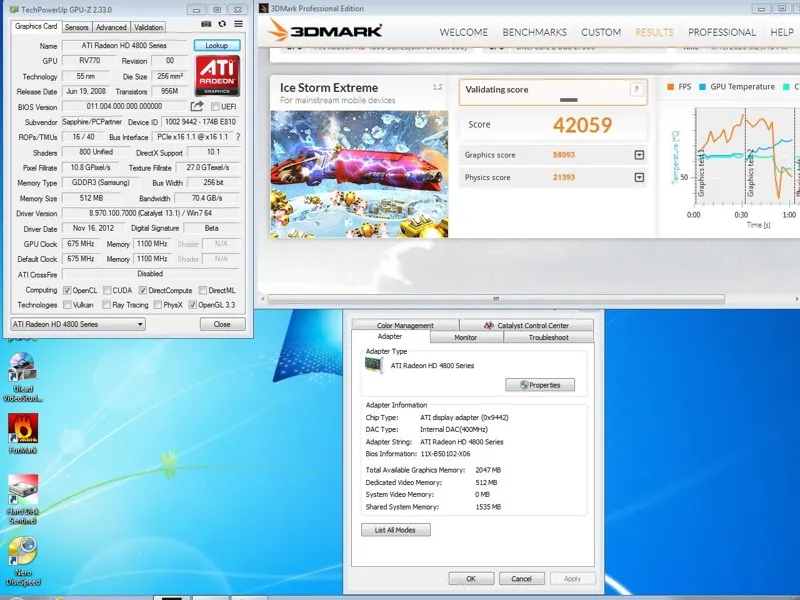Open the ATI Radeon HD 4800 GPU dropdown
The image size is (800, 600).
pyautogui.click(x=77, y=324)
